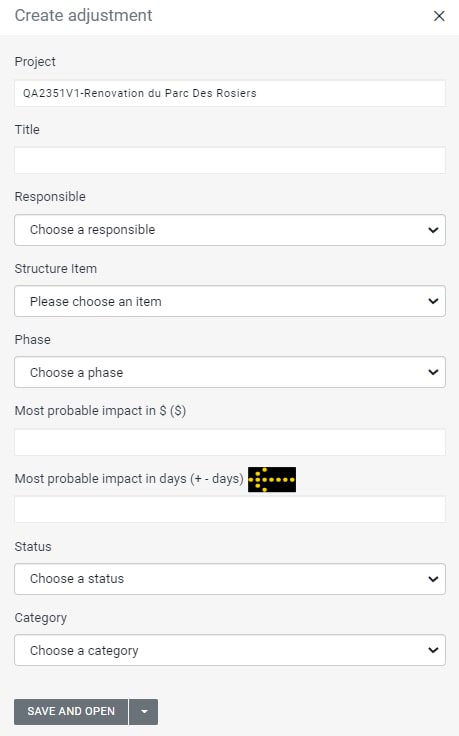Expand the Choose a category dropdown
The height and width of the screenshot is (736, 459).
(x=230, y=650)
